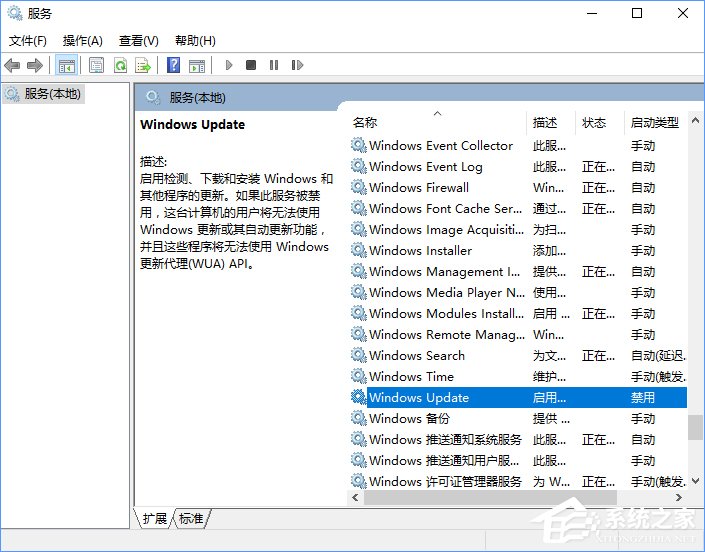Click the gear icon of Windows Firewall
The height and width of the screenshot is (552, 705).
pos(358,187)
